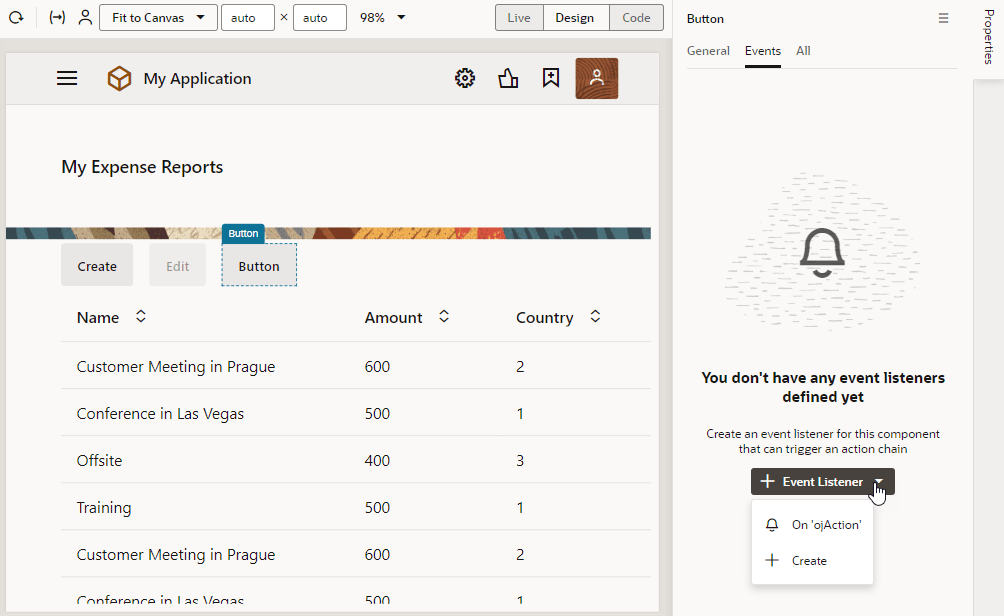This screenshot has height=616, width=1004.
Task: Click the Training table row
Action: (356, 507)
